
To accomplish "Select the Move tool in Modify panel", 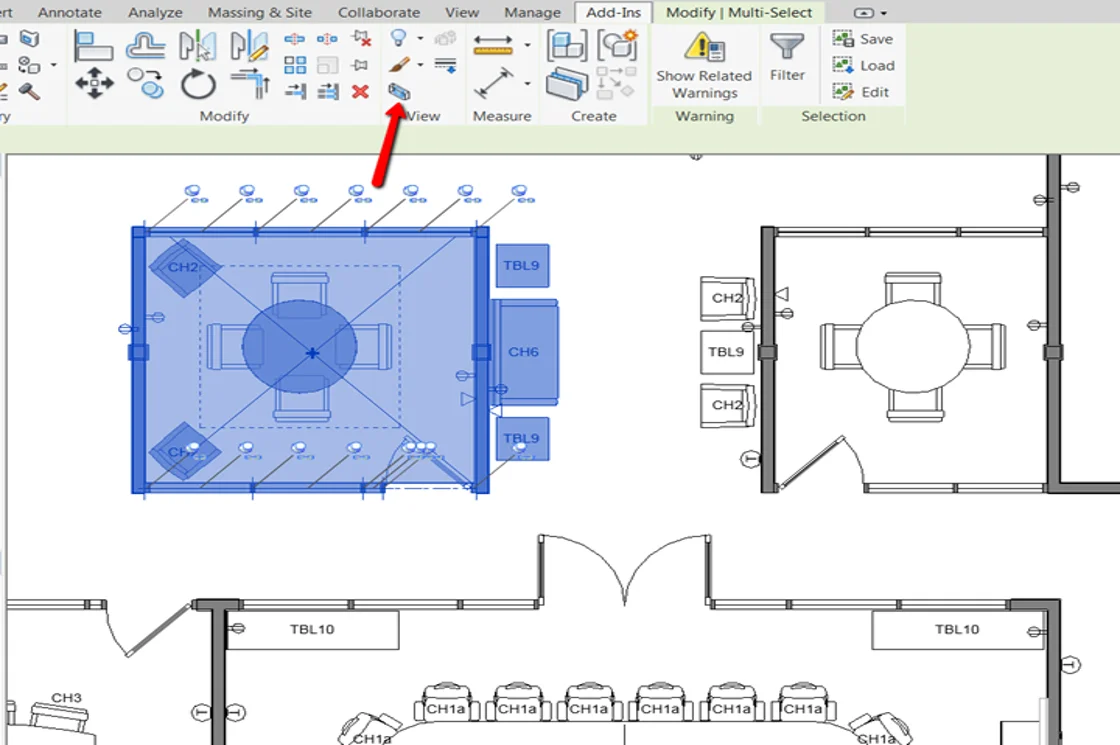I will coord(94,83).
